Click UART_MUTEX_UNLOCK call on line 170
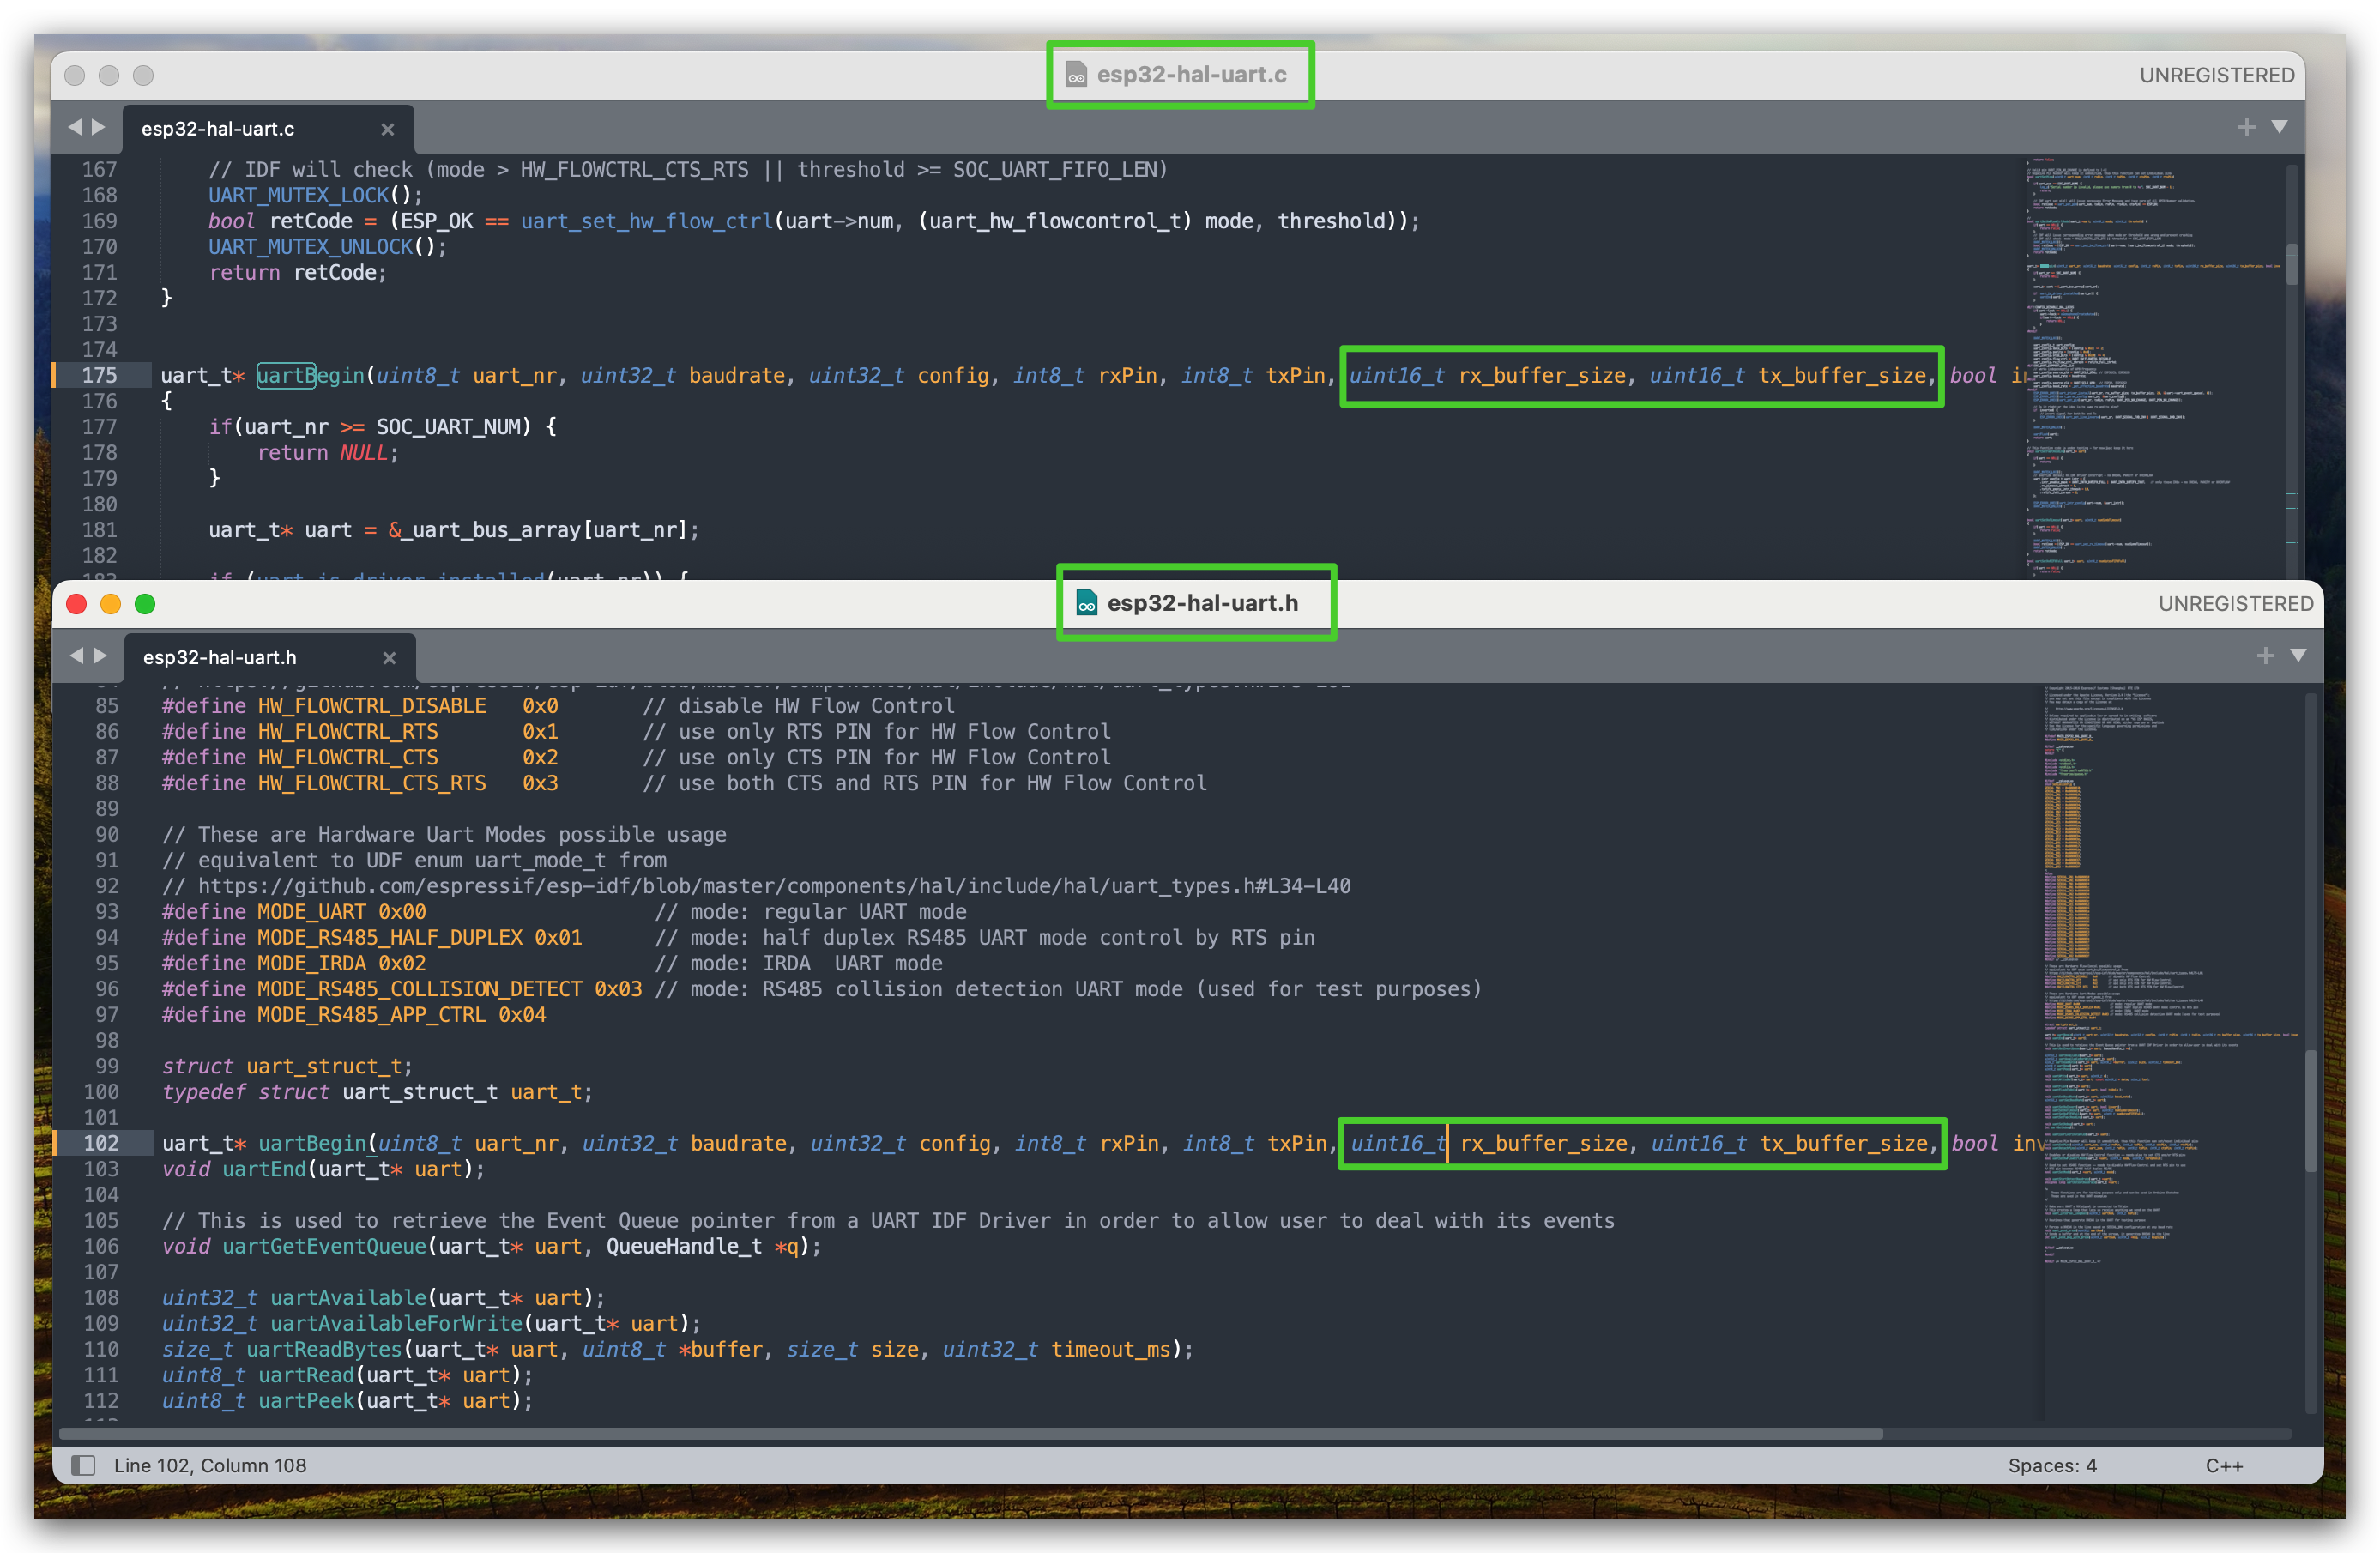 310,246
